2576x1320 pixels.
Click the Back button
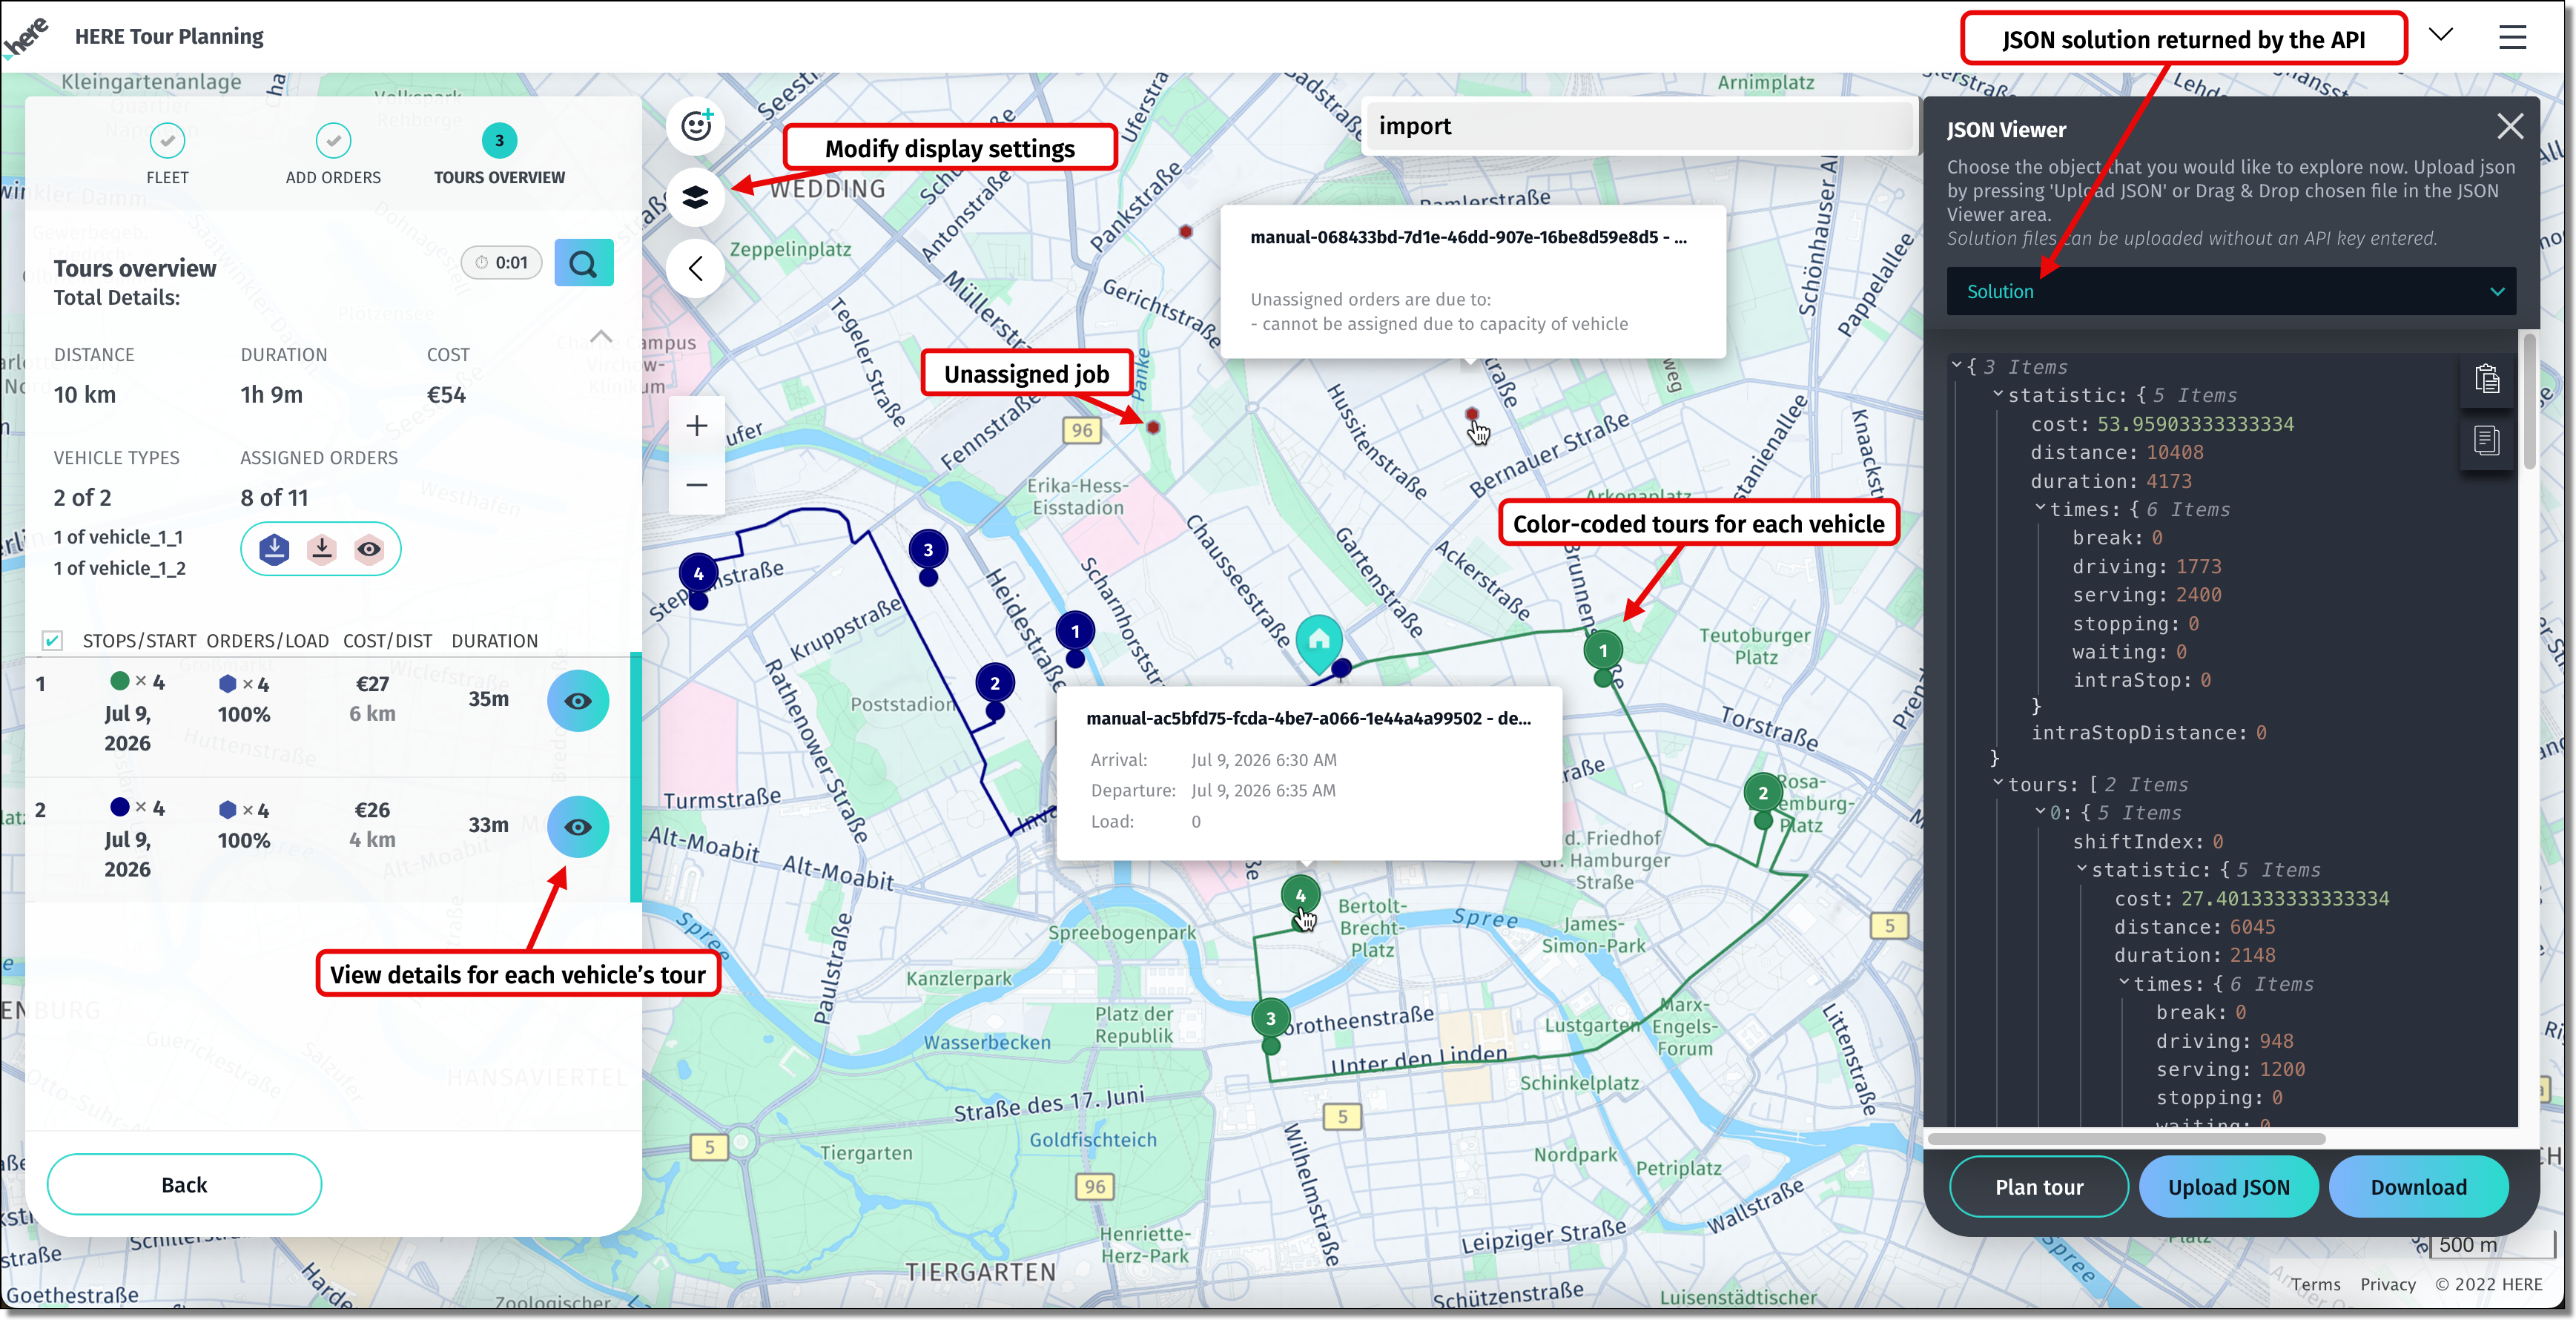click(x=184, y=1185)
